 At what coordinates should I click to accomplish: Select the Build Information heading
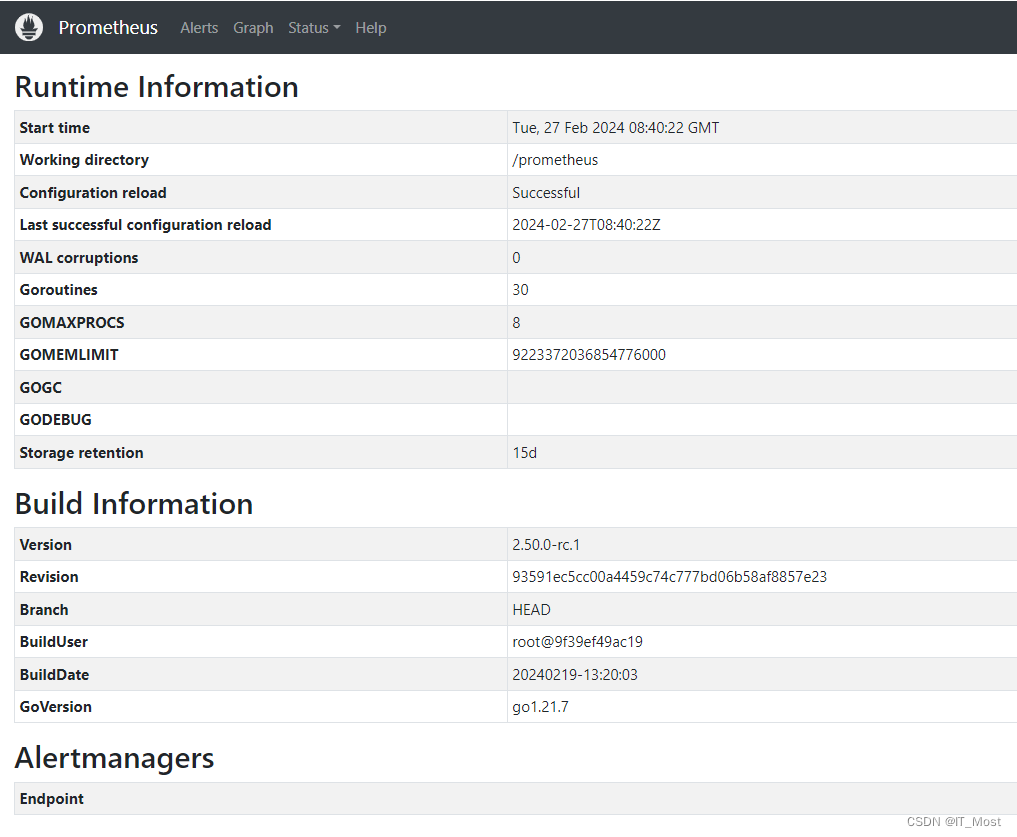(x=134, y=503)
